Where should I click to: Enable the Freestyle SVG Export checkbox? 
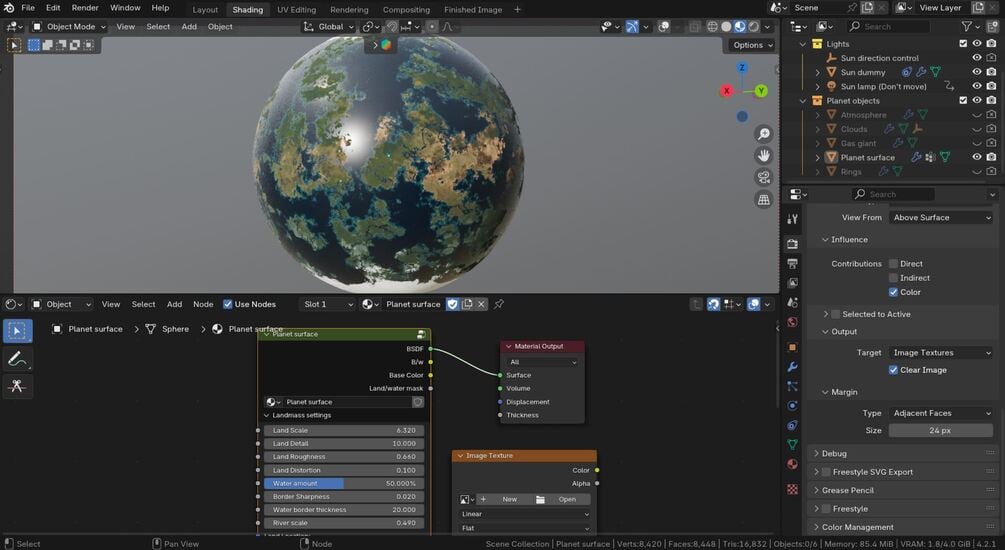click(826, 472)
